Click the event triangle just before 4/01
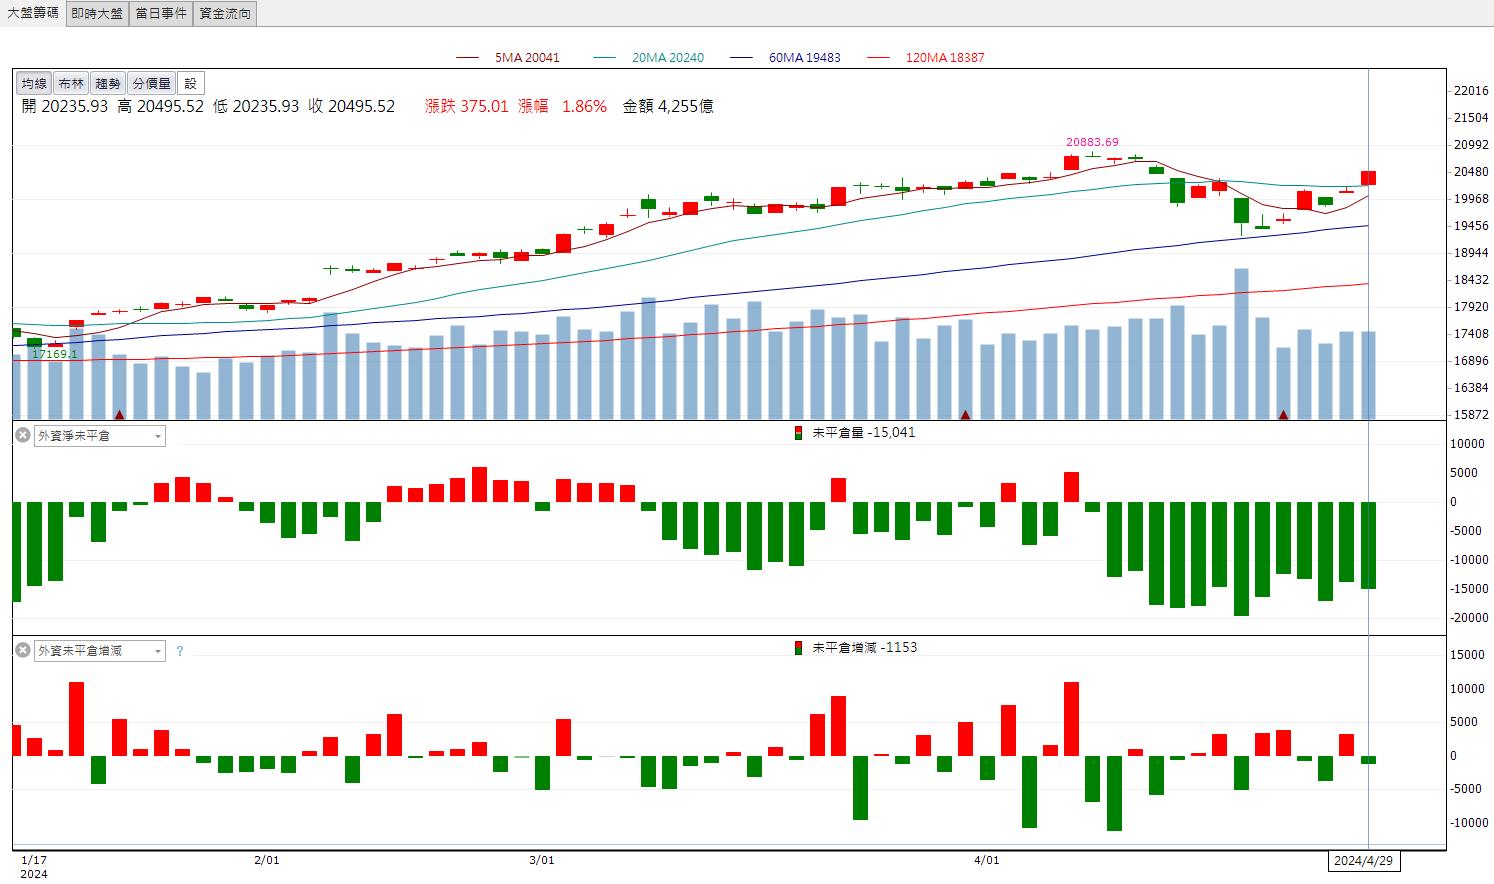The width and height of the screenshot is (1494, 884). pos(966,414)
